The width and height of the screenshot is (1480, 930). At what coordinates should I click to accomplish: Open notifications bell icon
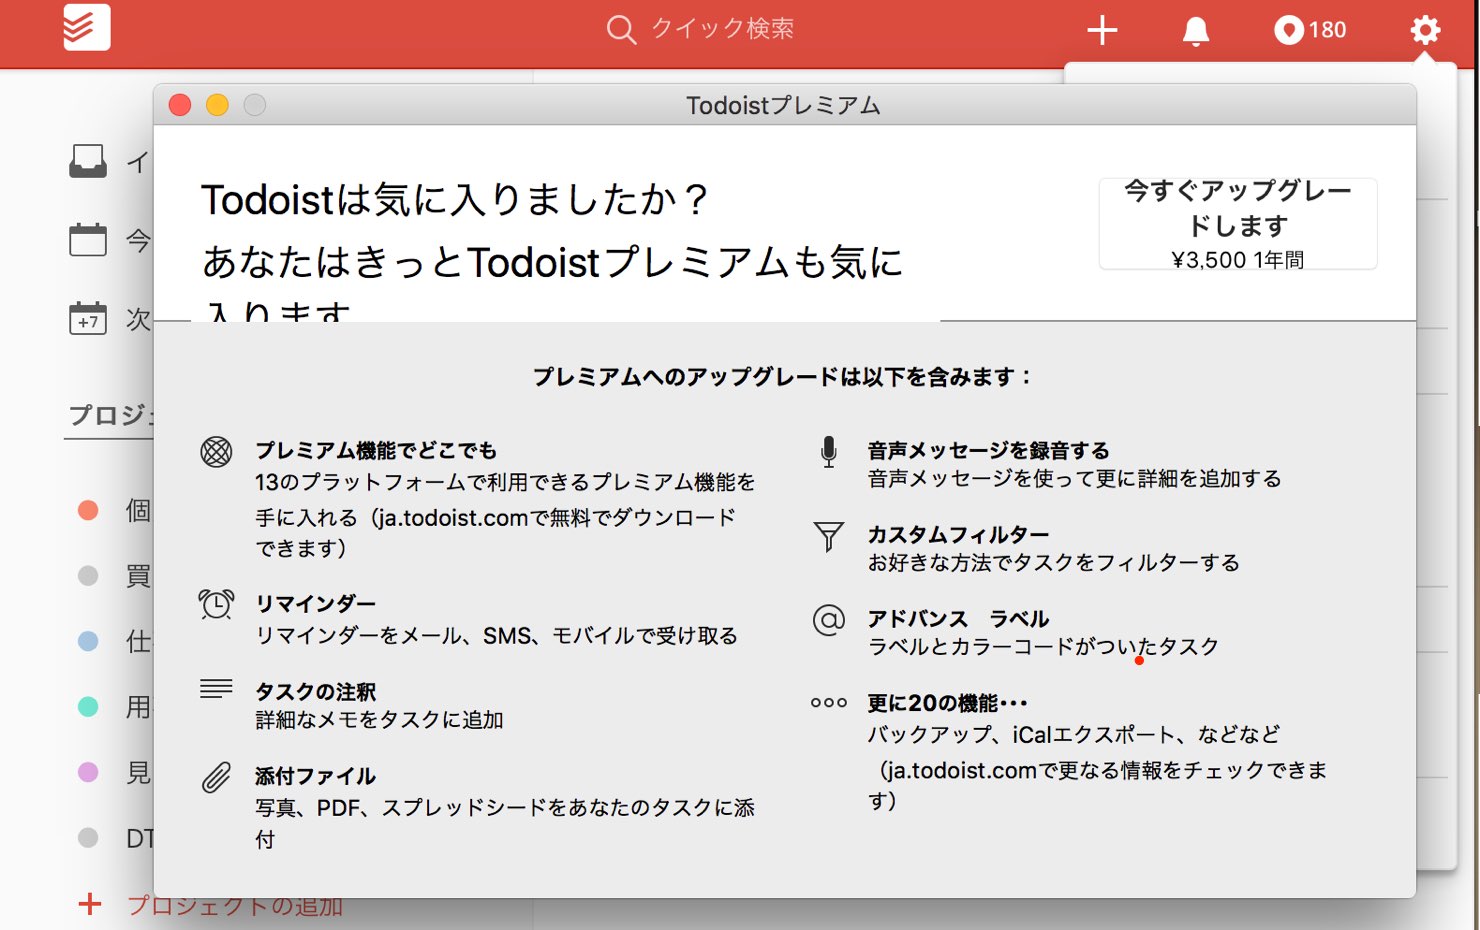click(x=1196, y=30)
